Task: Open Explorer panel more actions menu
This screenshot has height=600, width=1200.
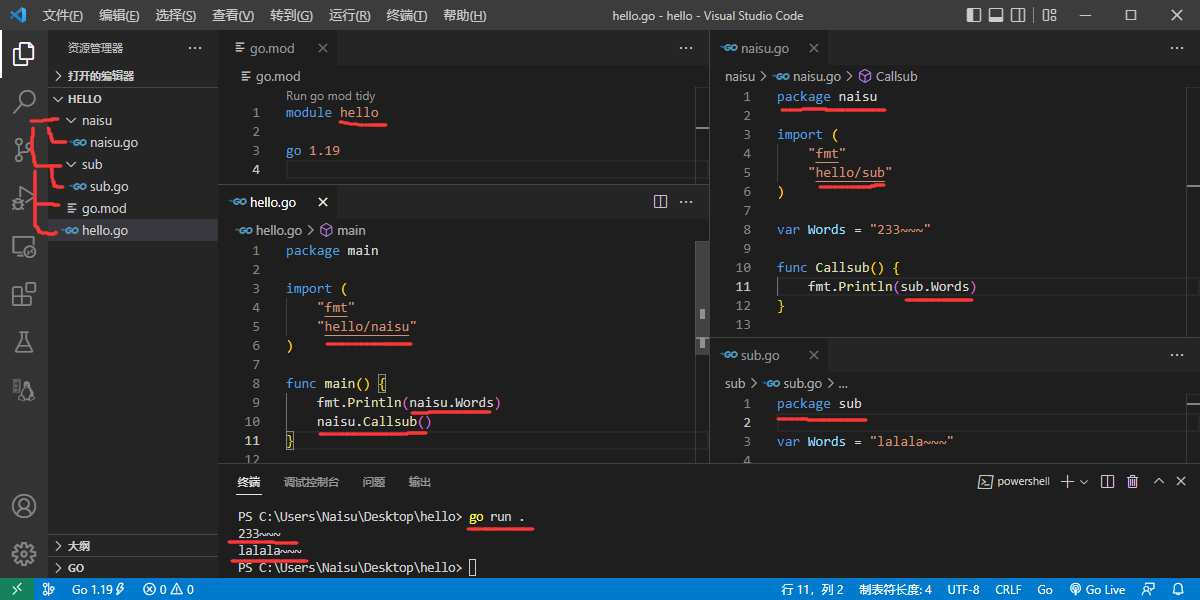Action: [x=195, y=48]
